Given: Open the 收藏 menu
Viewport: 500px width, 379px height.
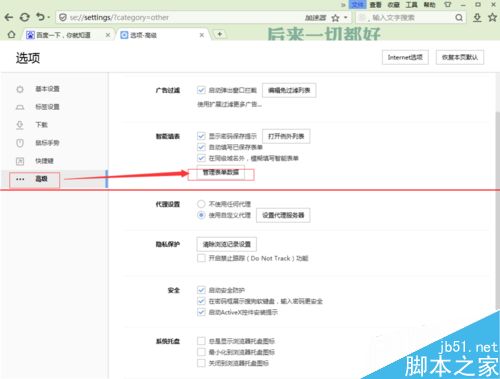Looking at the screenshot, I should (x=393, y=5).
